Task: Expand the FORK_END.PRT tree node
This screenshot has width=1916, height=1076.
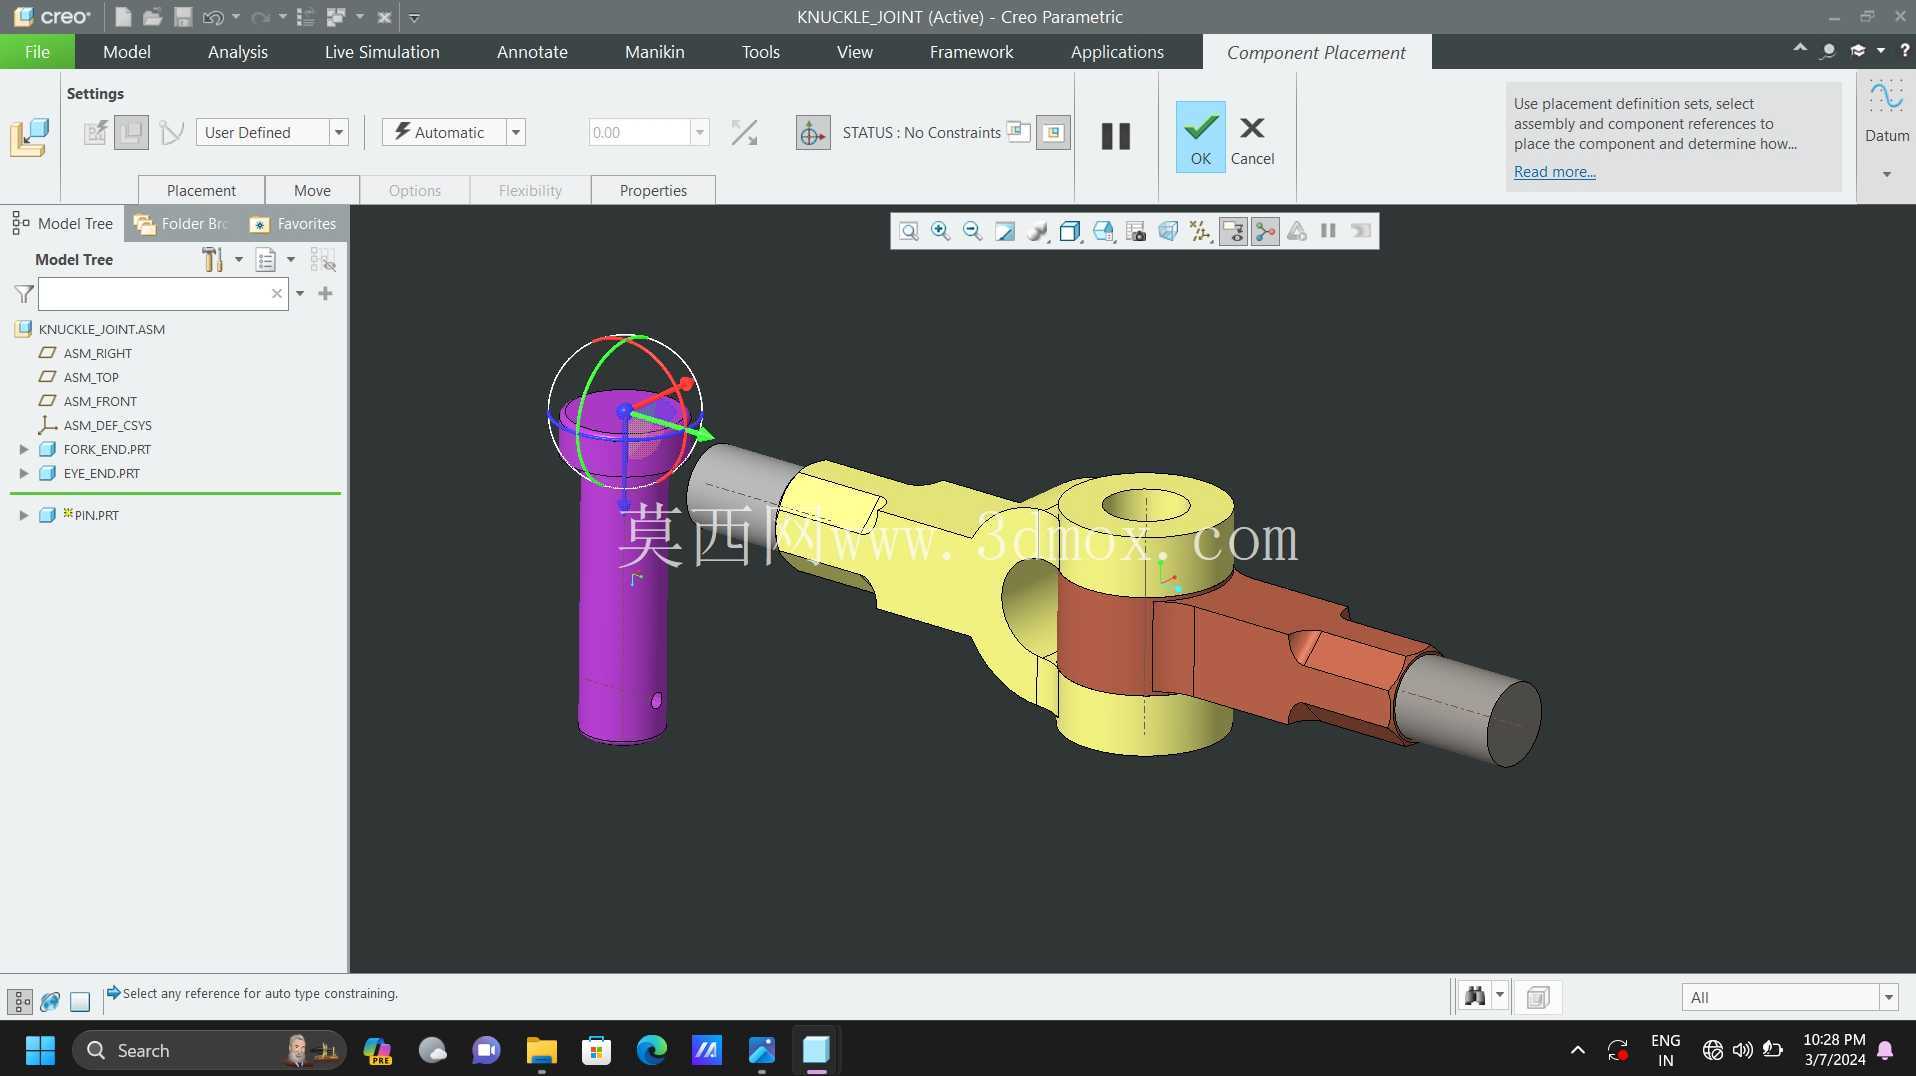Action: coord(24,450)
